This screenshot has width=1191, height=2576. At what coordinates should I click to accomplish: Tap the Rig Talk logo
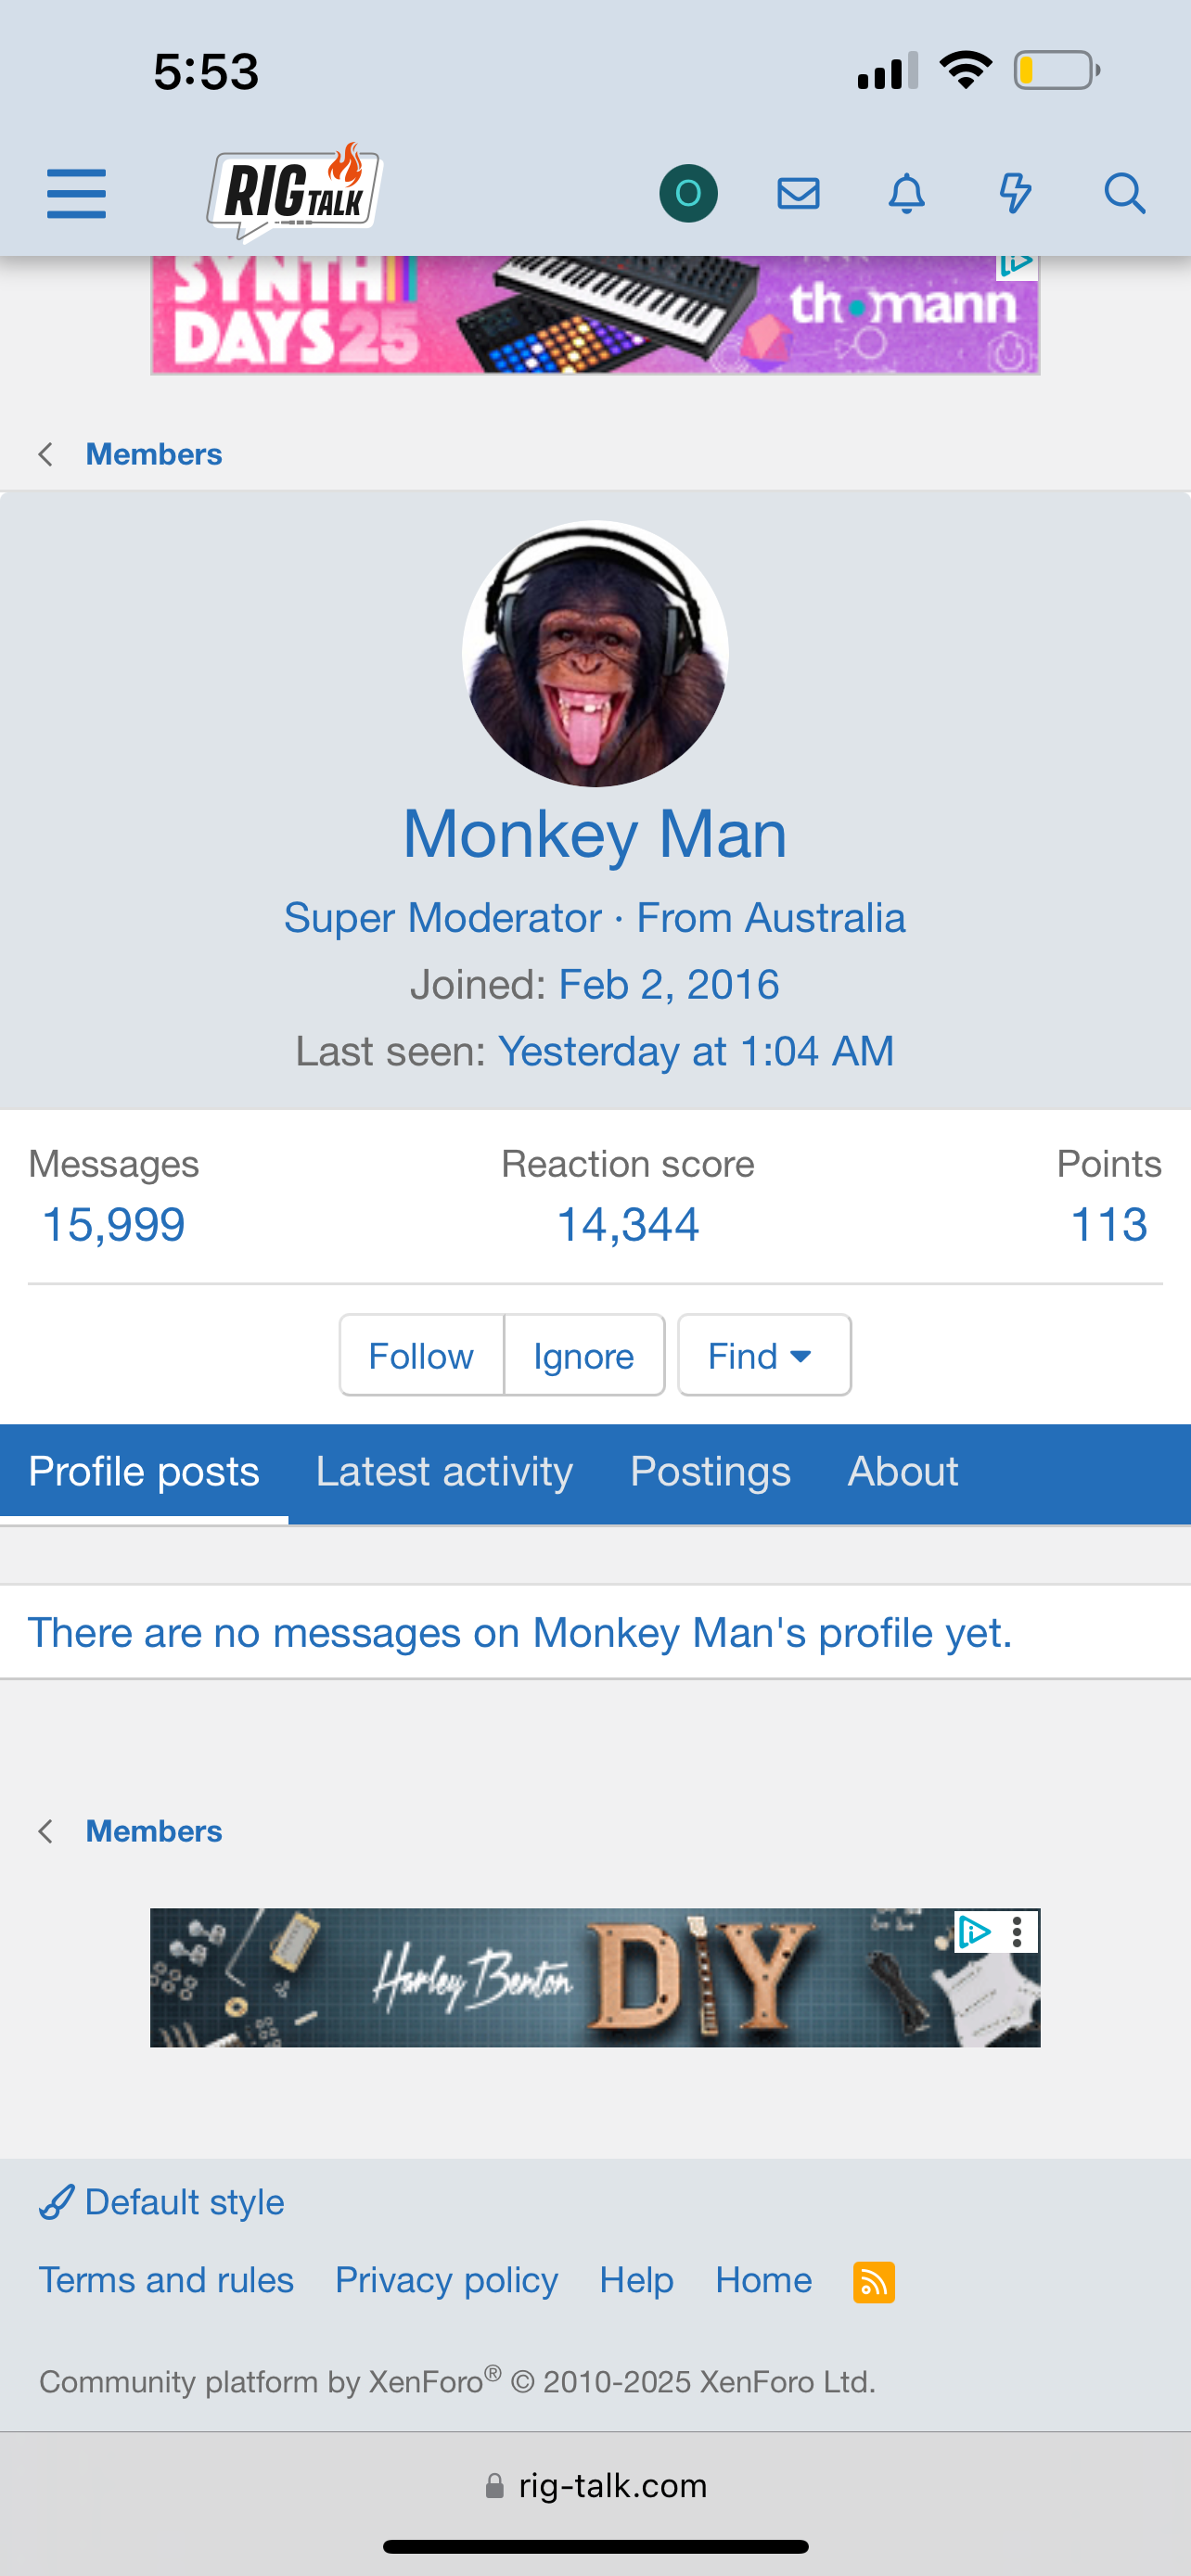(x=294, y=192)
